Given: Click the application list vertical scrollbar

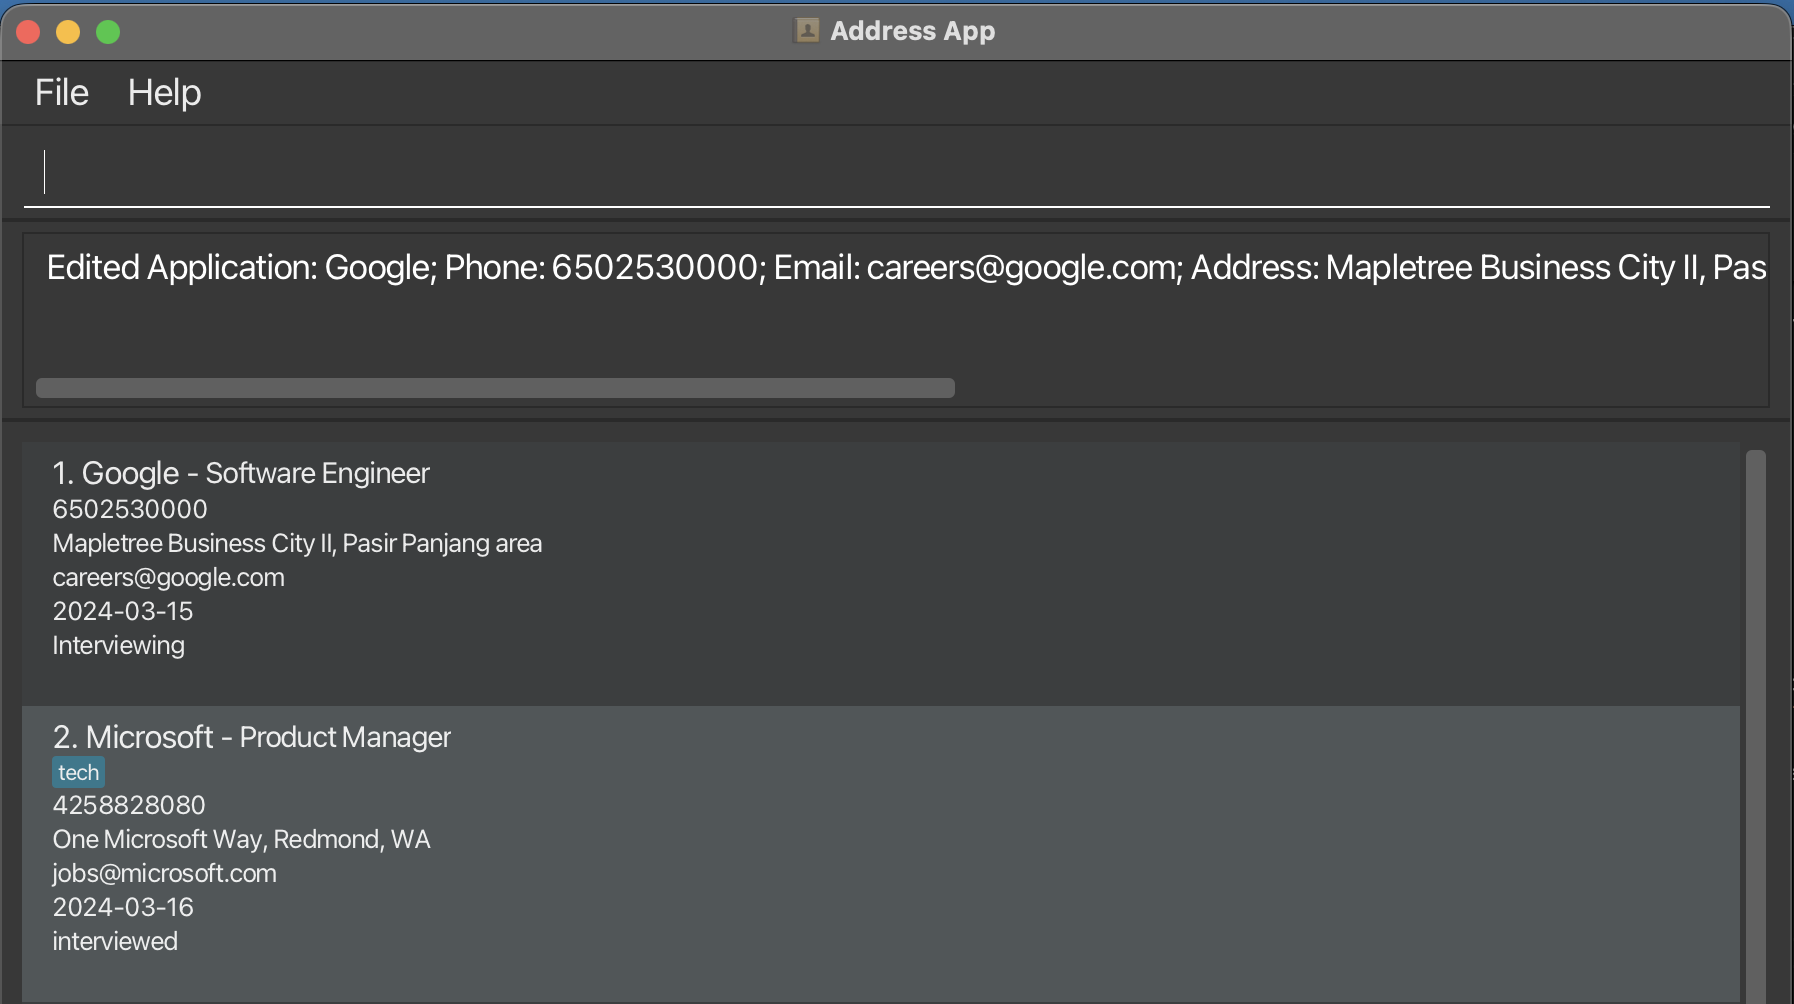Looking at the screenshot, I should [x=1755, y=720].
